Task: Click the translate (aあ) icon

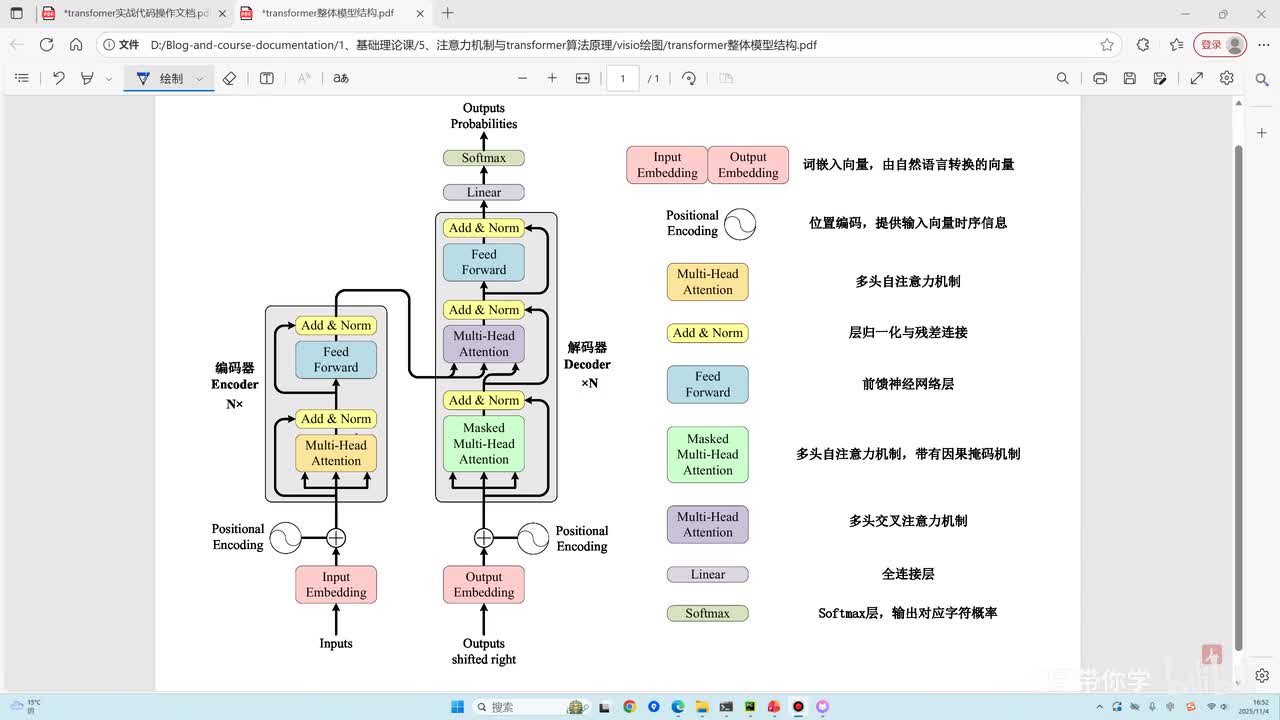Action: (341, 78)
